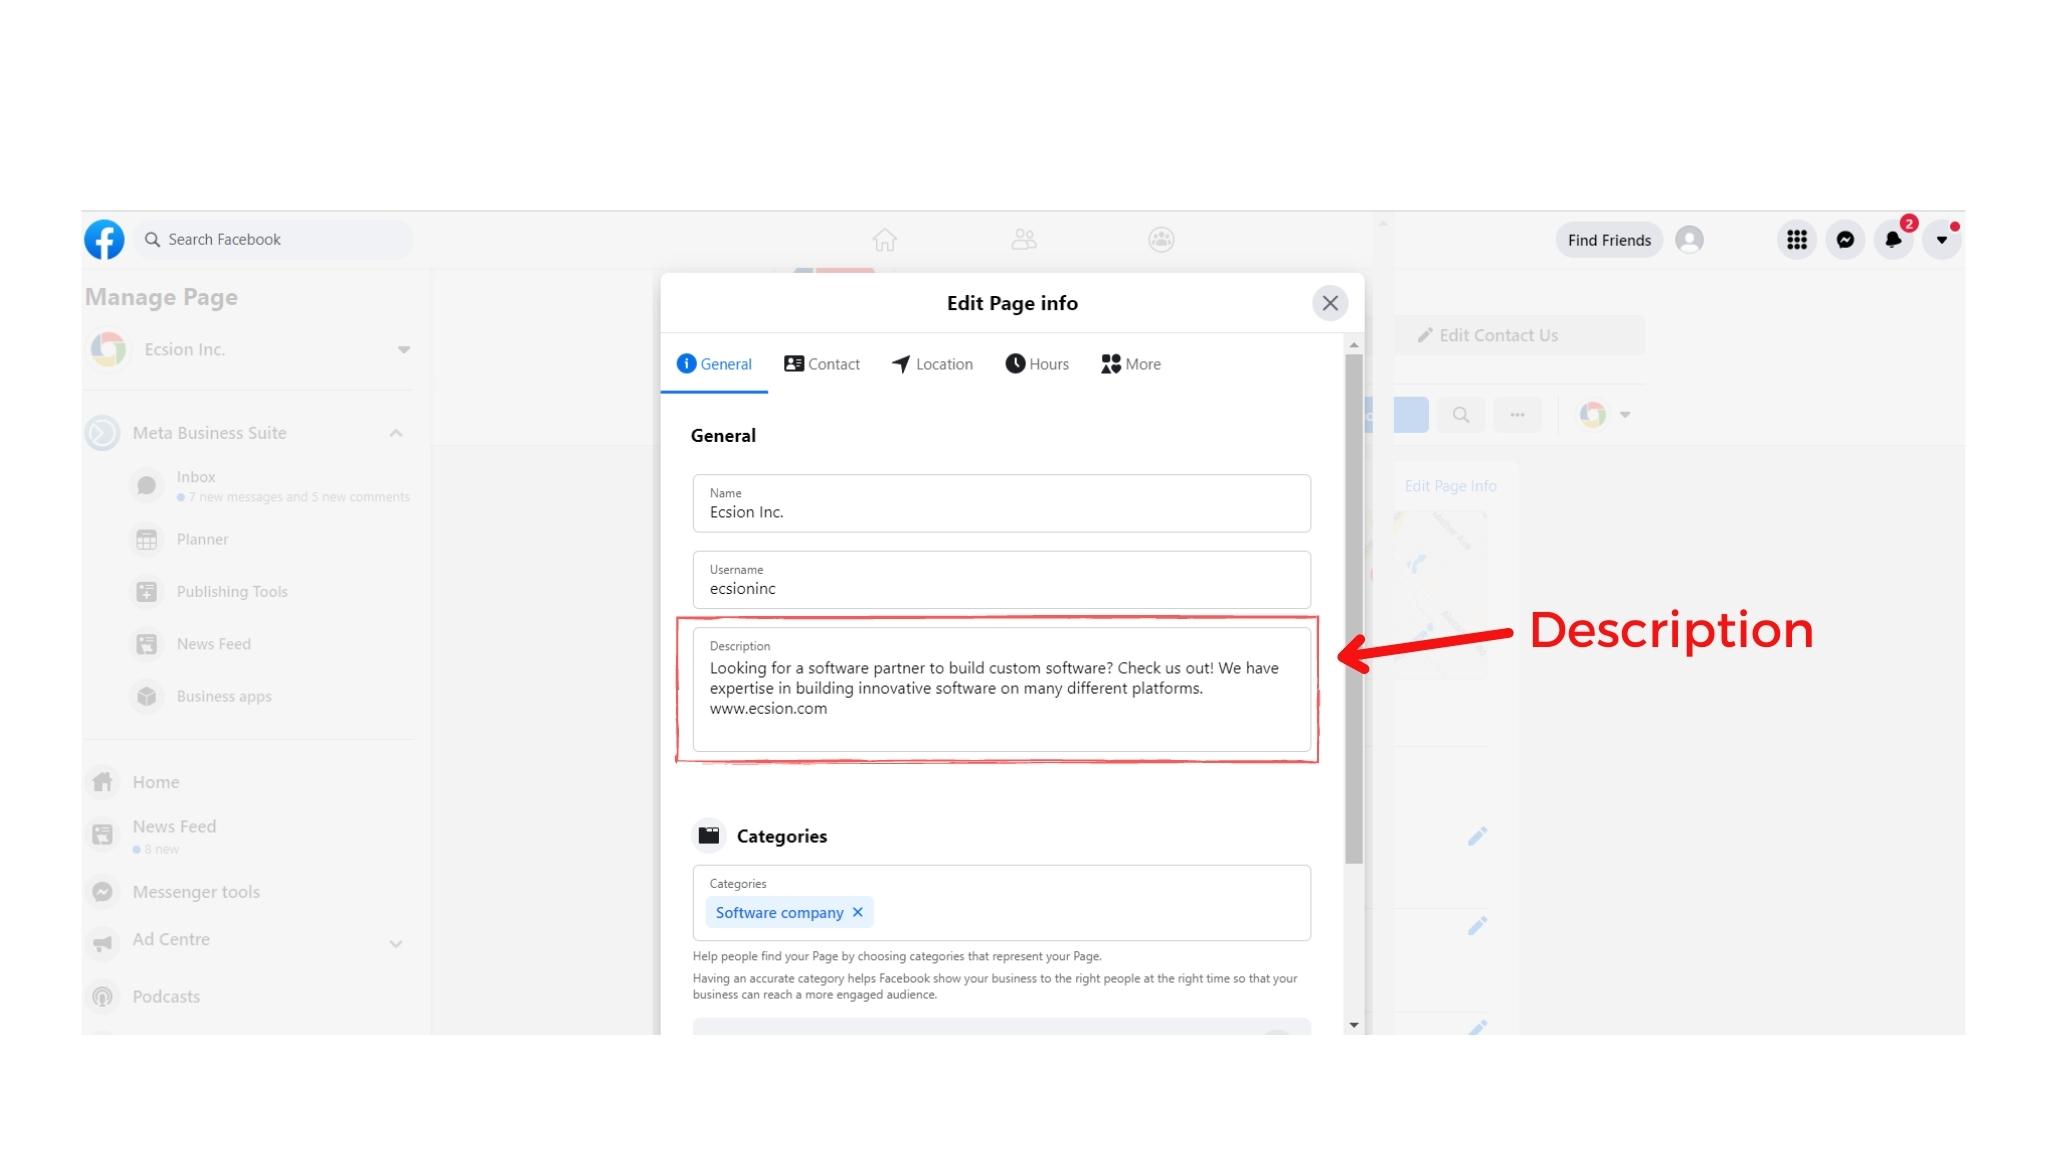
Task: Switch to the Contact tab
Action: [821, 363]
